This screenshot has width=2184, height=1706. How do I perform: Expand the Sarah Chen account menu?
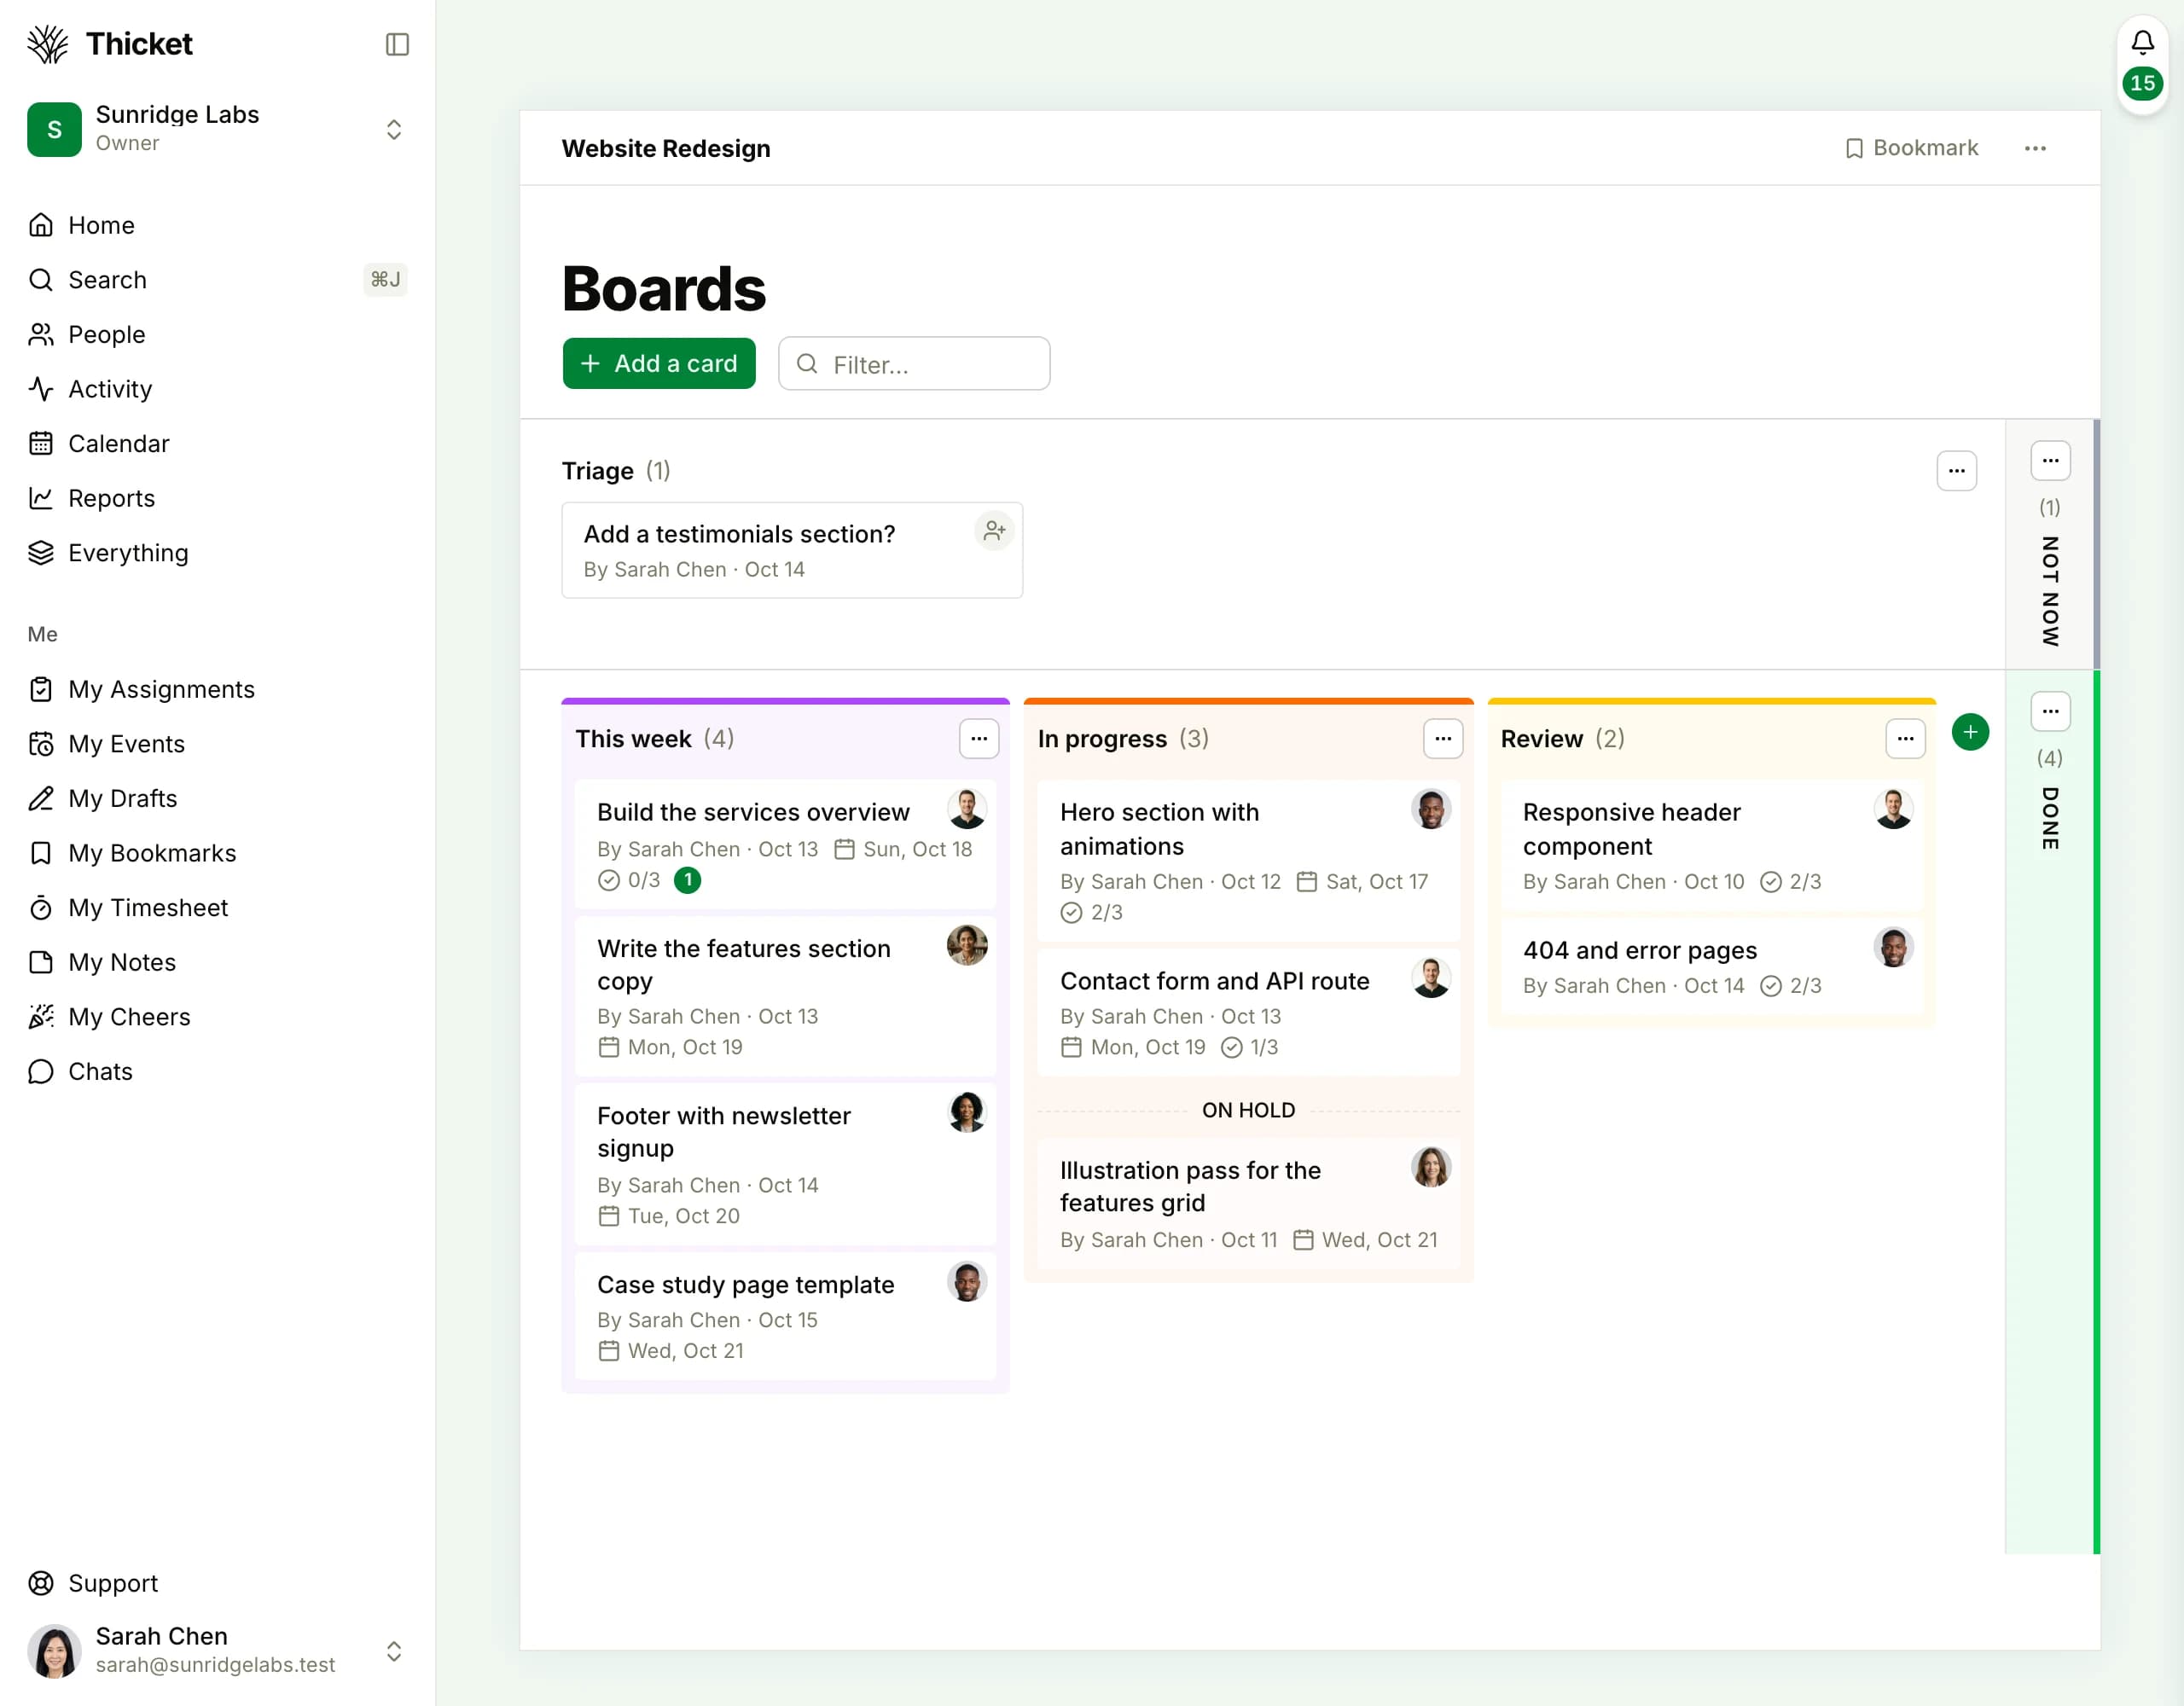pyautogui.click(x=393, y=1651)
